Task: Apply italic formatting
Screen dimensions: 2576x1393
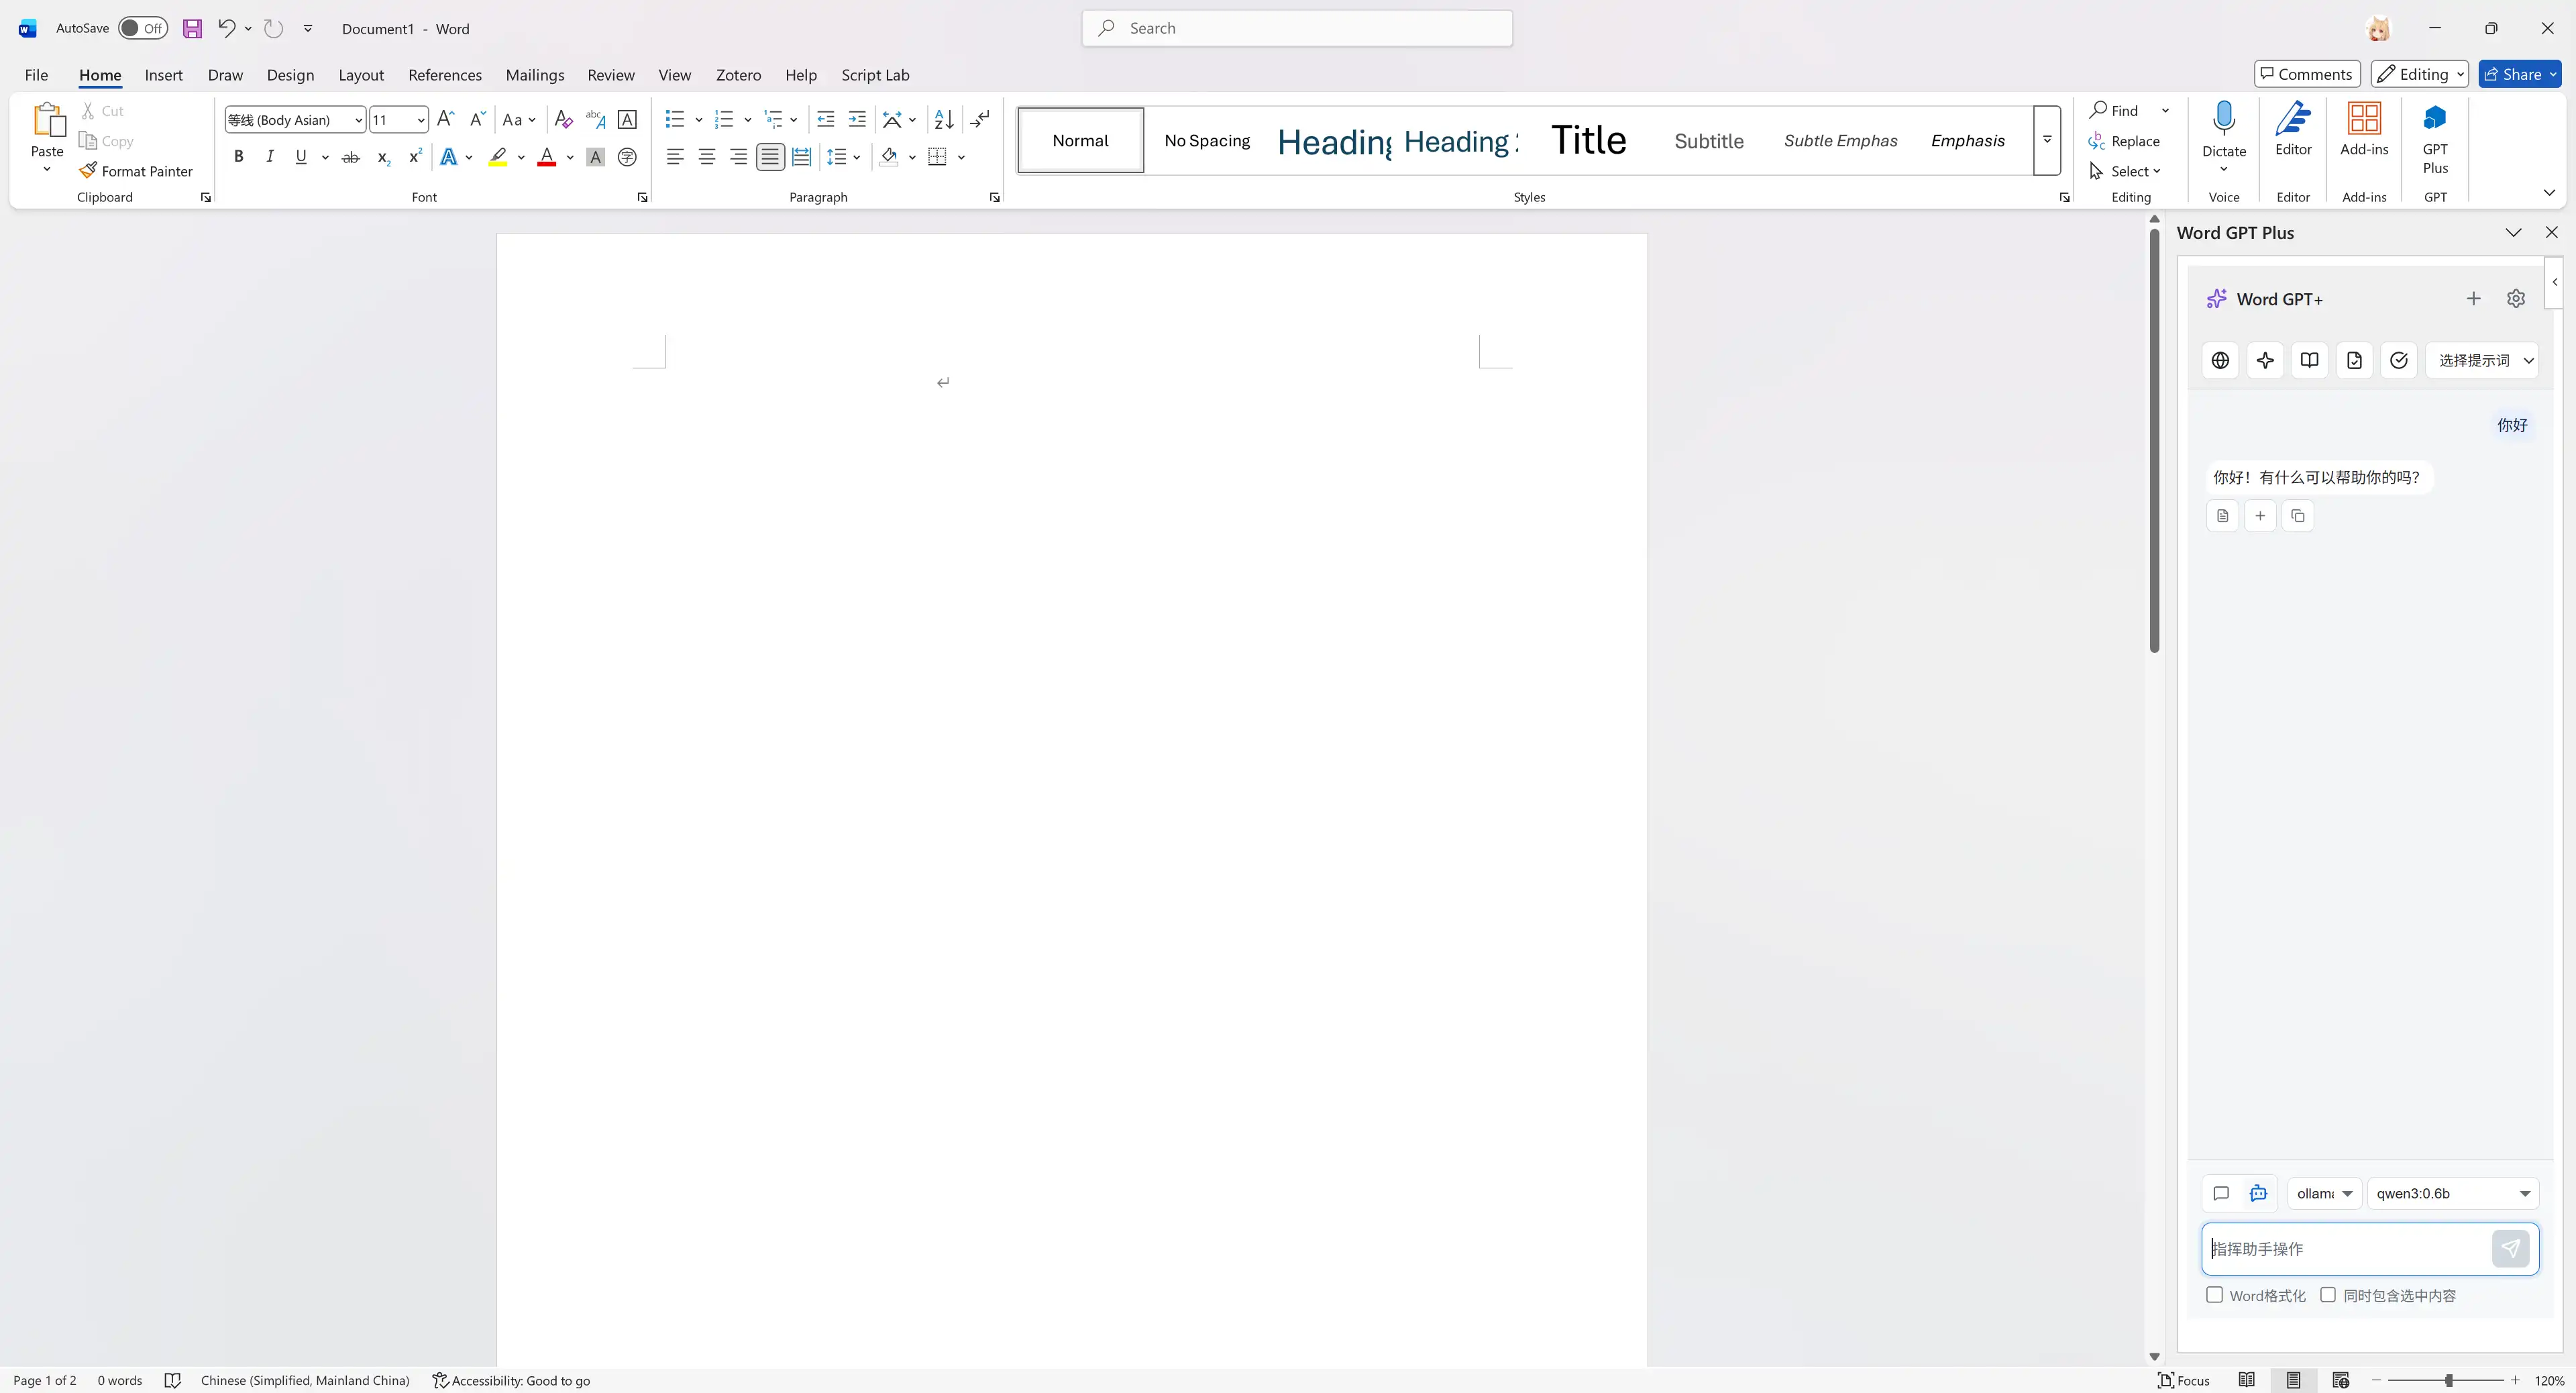Action: coord(269,157)
